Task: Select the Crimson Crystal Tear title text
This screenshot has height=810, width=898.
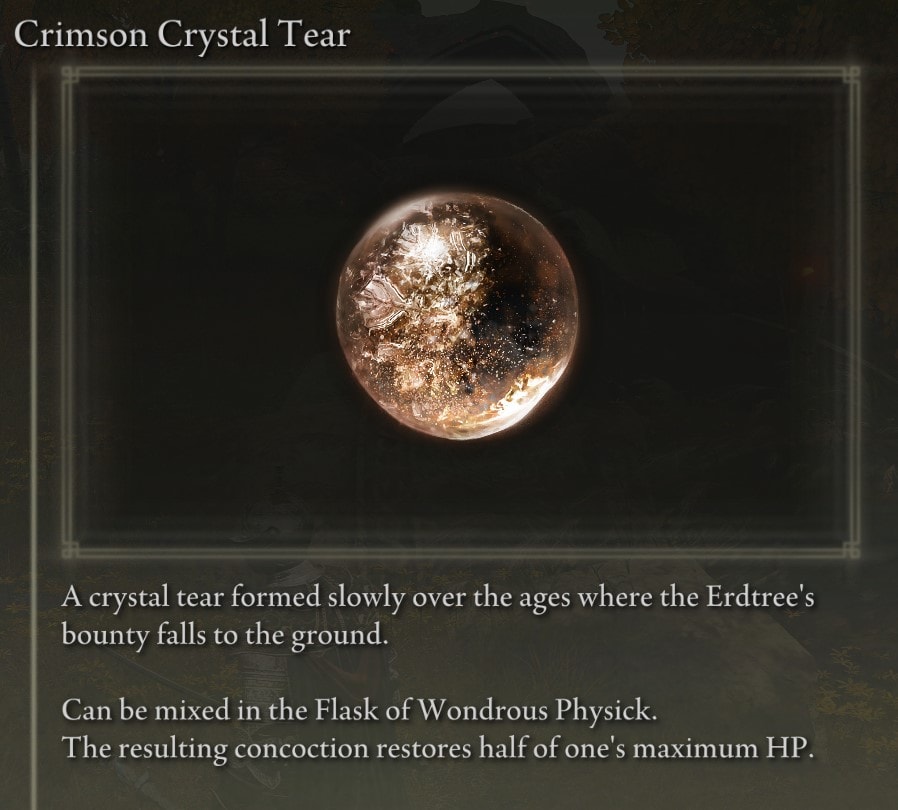Action: (182, 36)
